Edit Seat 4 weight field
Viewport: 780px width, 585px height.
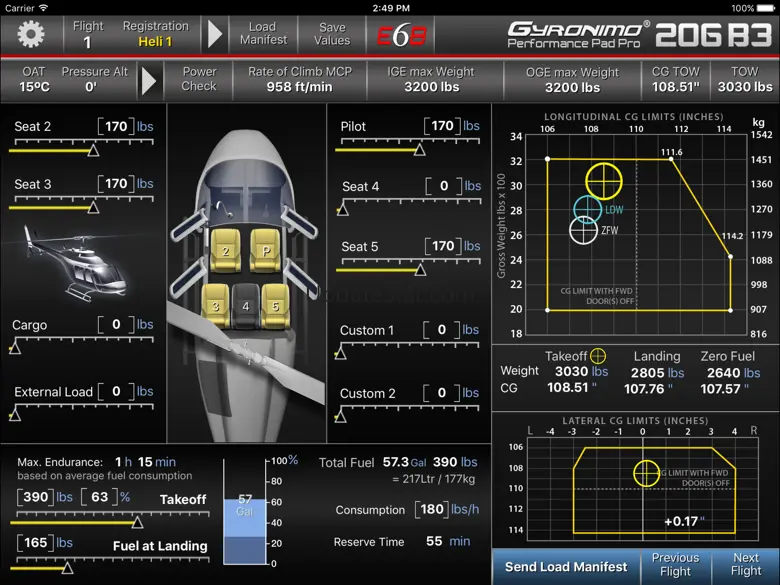pos(444,186)
